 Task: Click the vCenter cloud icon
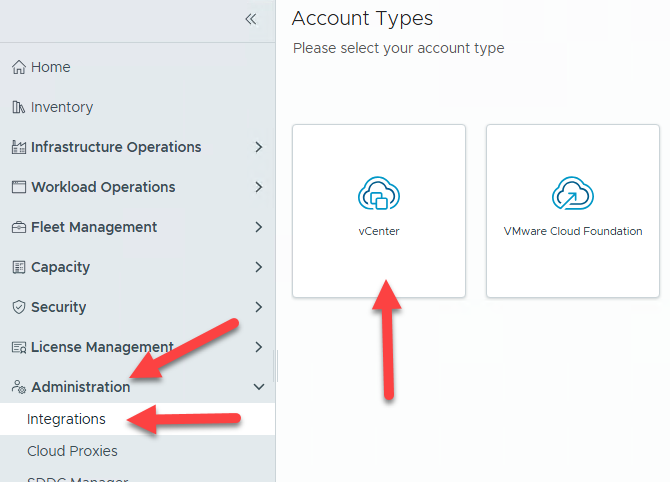[x=378, y=195]
